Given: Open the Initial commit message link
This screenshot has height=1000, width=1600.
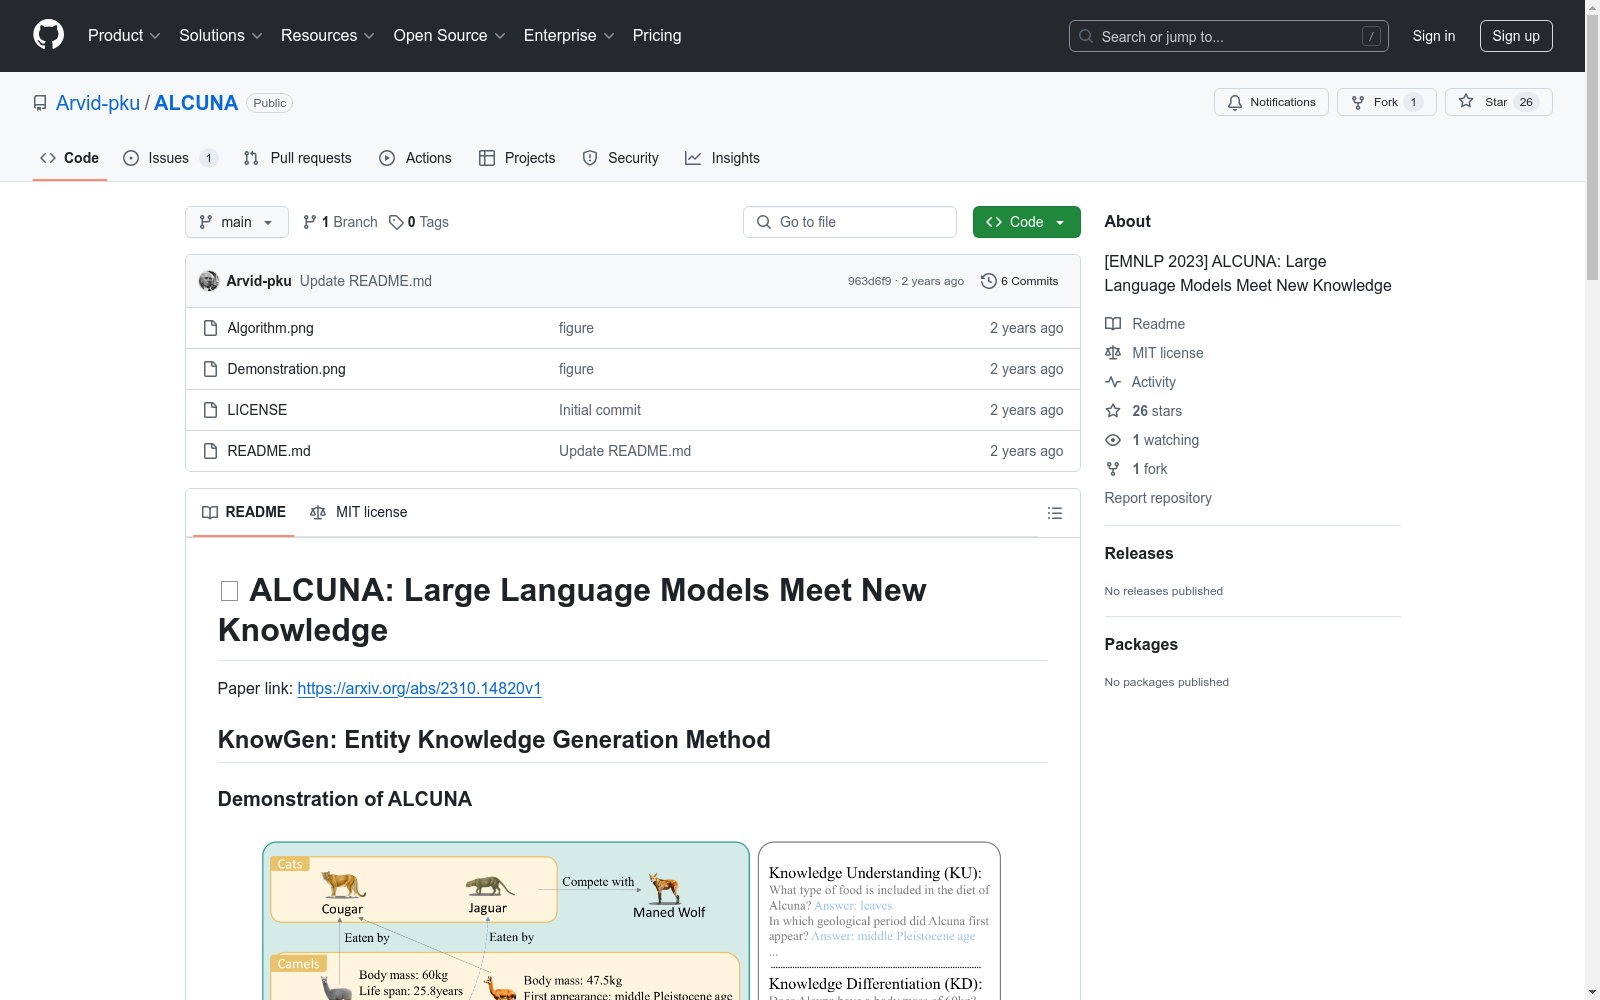Looking at the screenshot, I should tap(600, 410).
